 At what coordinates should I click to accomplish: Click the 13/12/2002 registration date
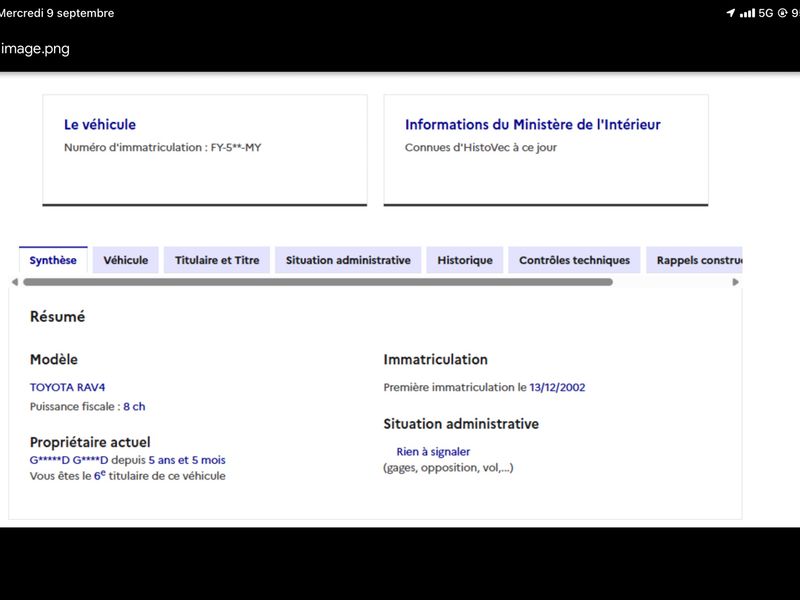point(557,387)
